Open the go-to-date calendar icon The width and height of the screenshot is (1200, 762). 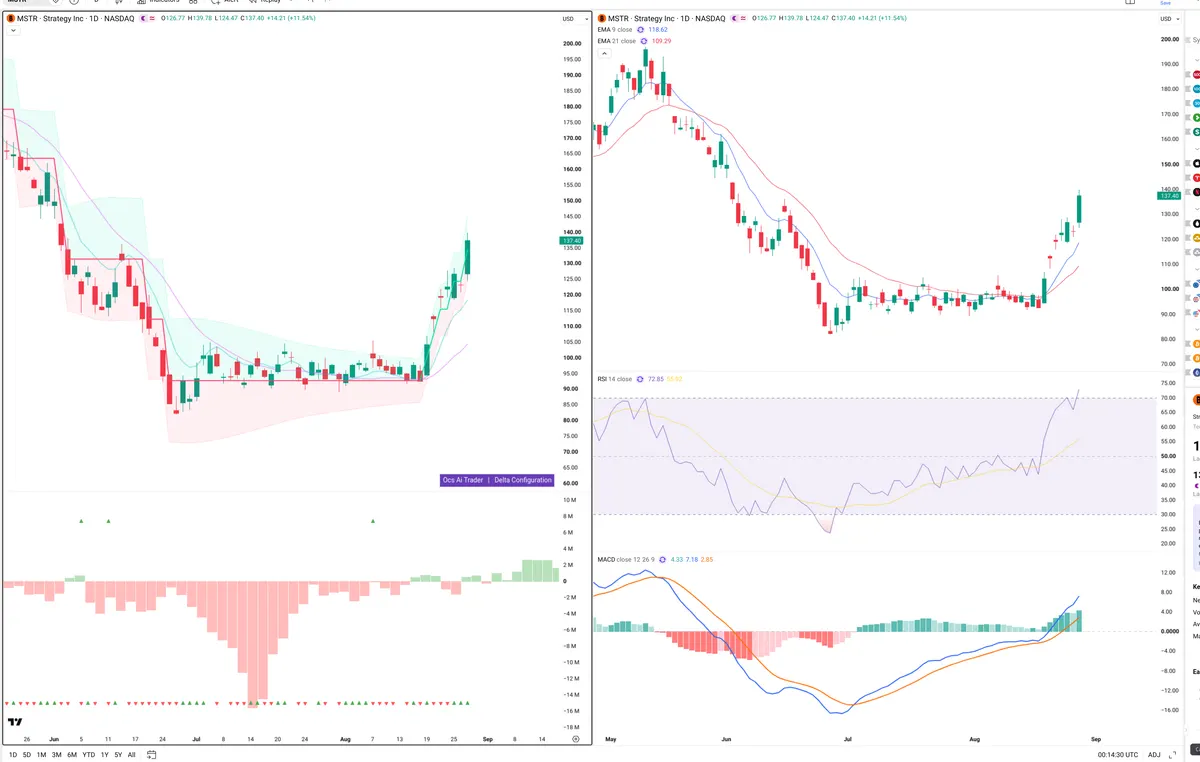click(151, 755)
